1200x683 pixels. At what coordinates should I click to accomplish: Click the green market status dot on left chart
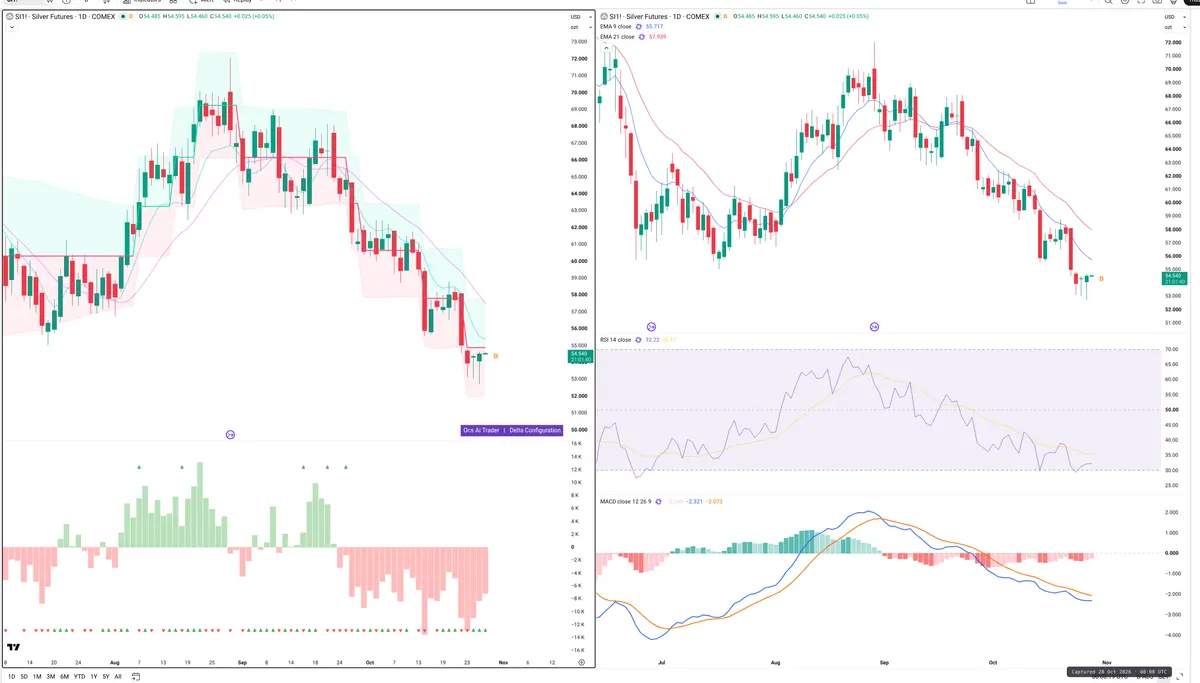pyautogui.click(x=121, y=17)
